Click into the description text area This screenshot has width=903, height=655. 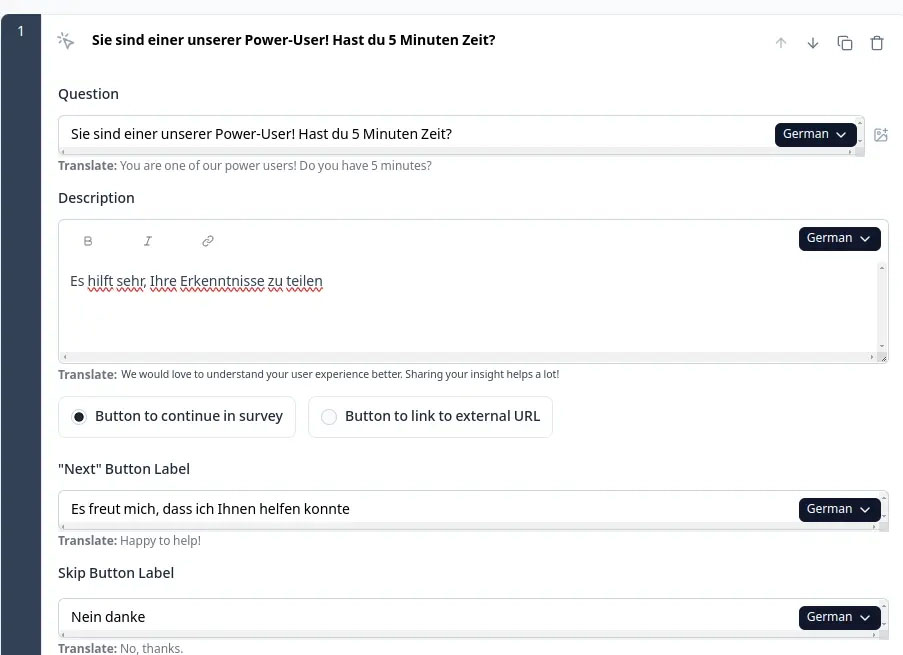(468, 305)
